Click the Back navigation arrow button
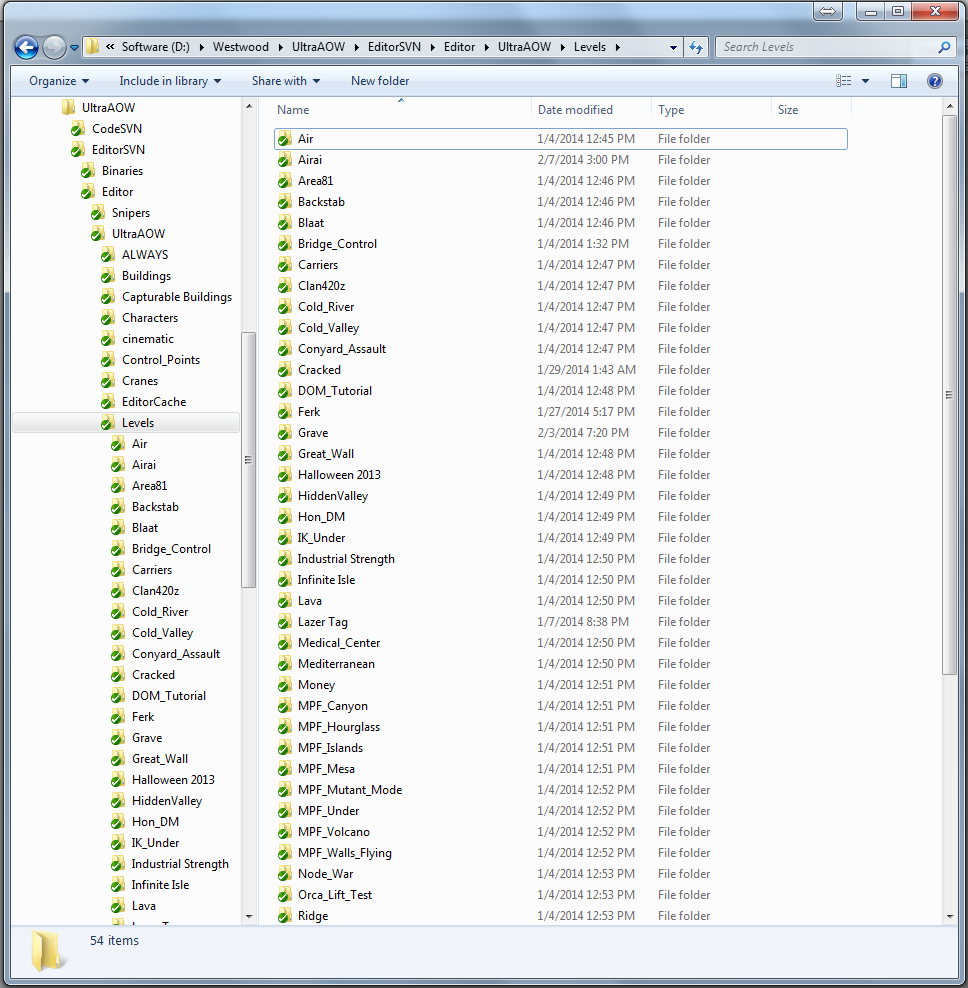The height and width of the screenshot is (988, 968). 27,47
